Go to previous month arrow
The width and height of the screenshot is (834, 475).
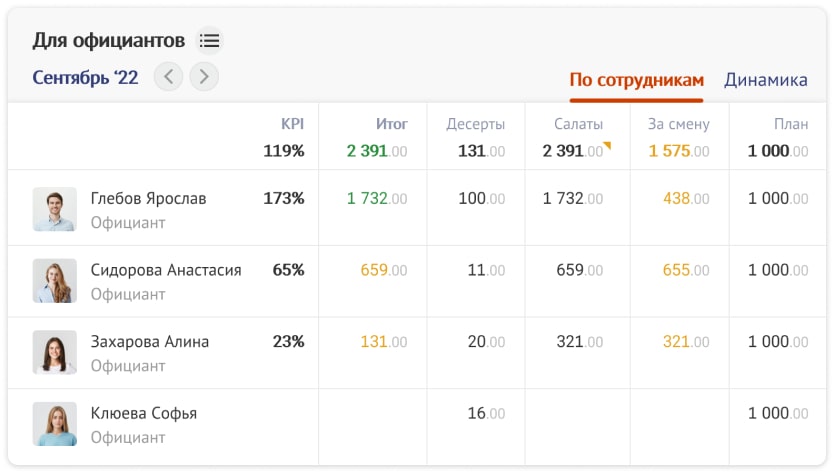(x=168, y=76)
